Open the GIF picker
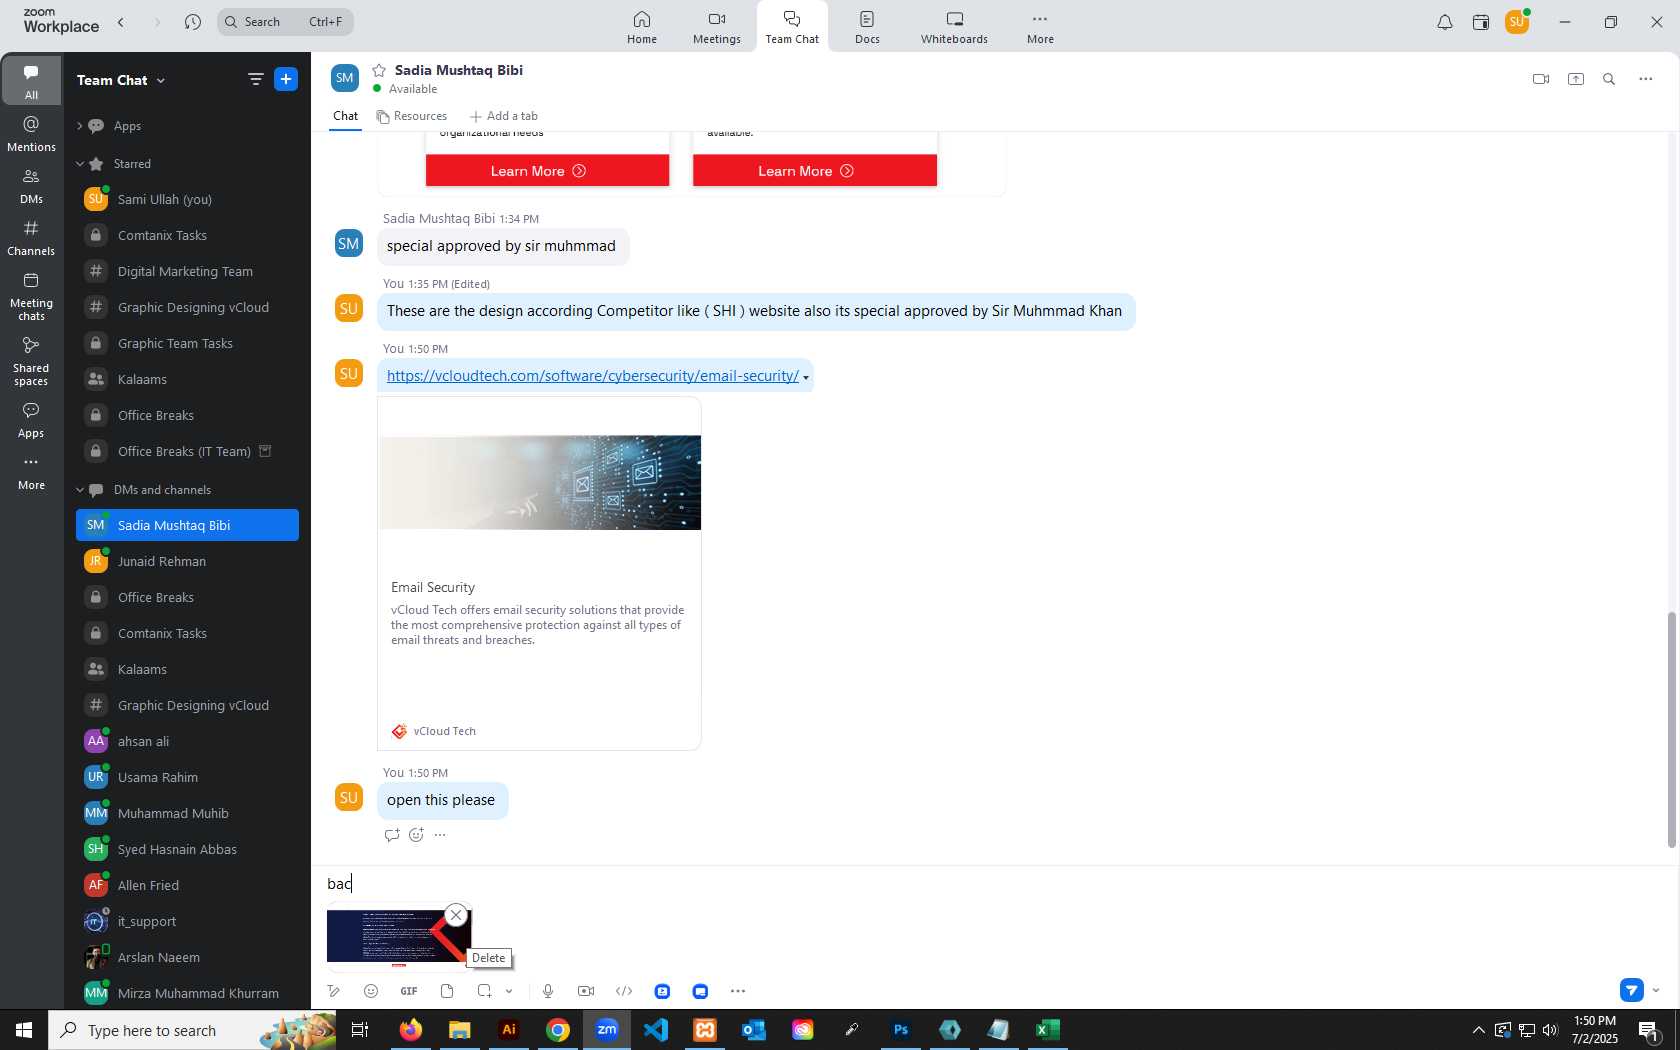This screenshot has width=1680, height=1050. click(409, 991)
